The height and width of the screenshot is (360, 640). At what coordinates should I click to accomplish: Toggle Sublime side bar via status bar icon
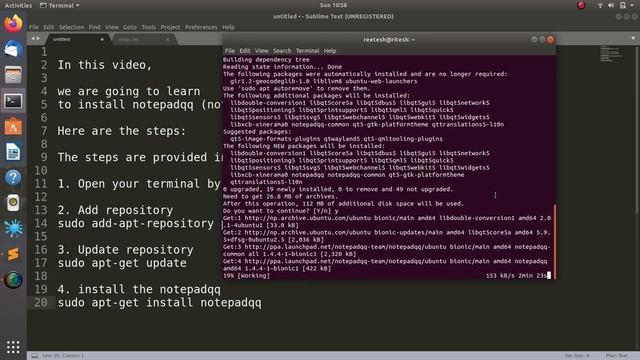pos(35,356)
